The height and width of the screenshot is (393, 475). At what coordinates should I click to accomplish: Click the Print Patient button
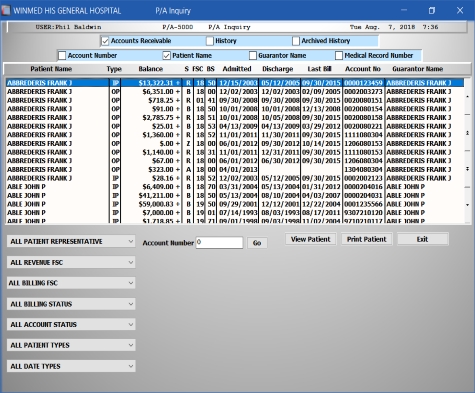pyautogui.click(x=367, y=239)
